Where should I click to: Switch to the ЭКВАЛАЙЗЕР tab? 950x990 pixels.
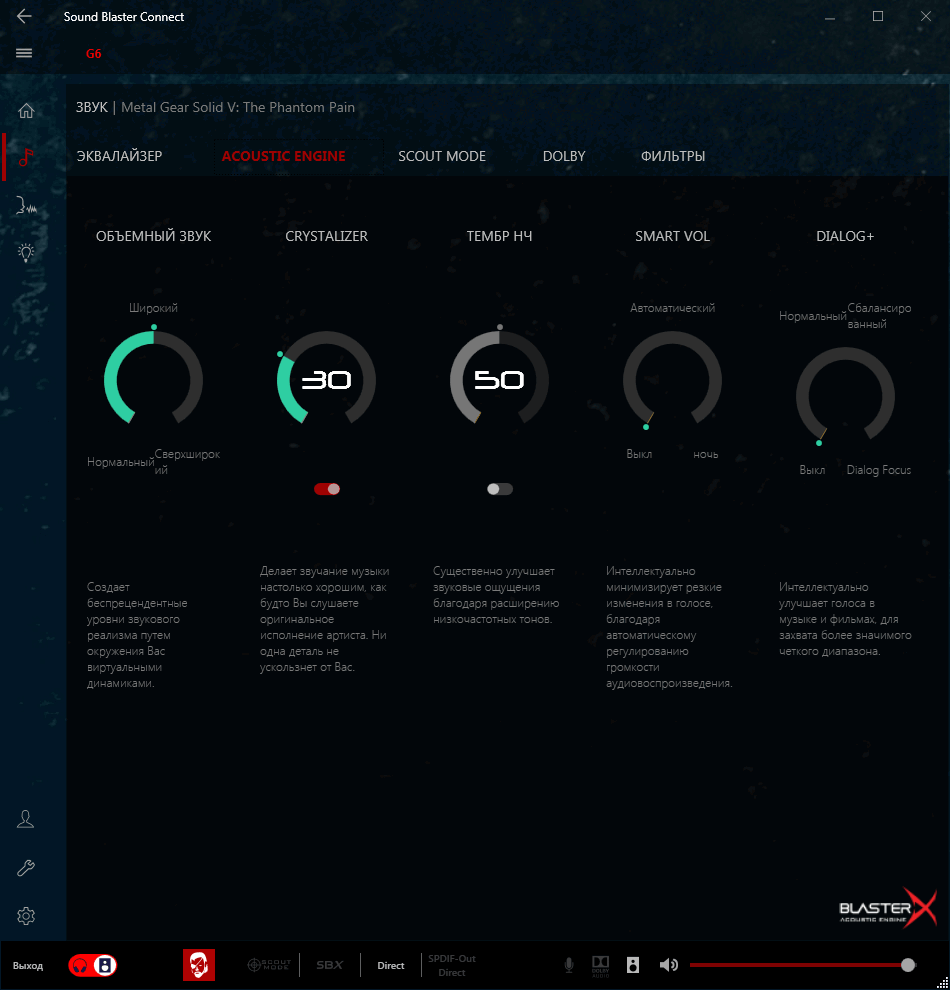(x=119, y=156)
